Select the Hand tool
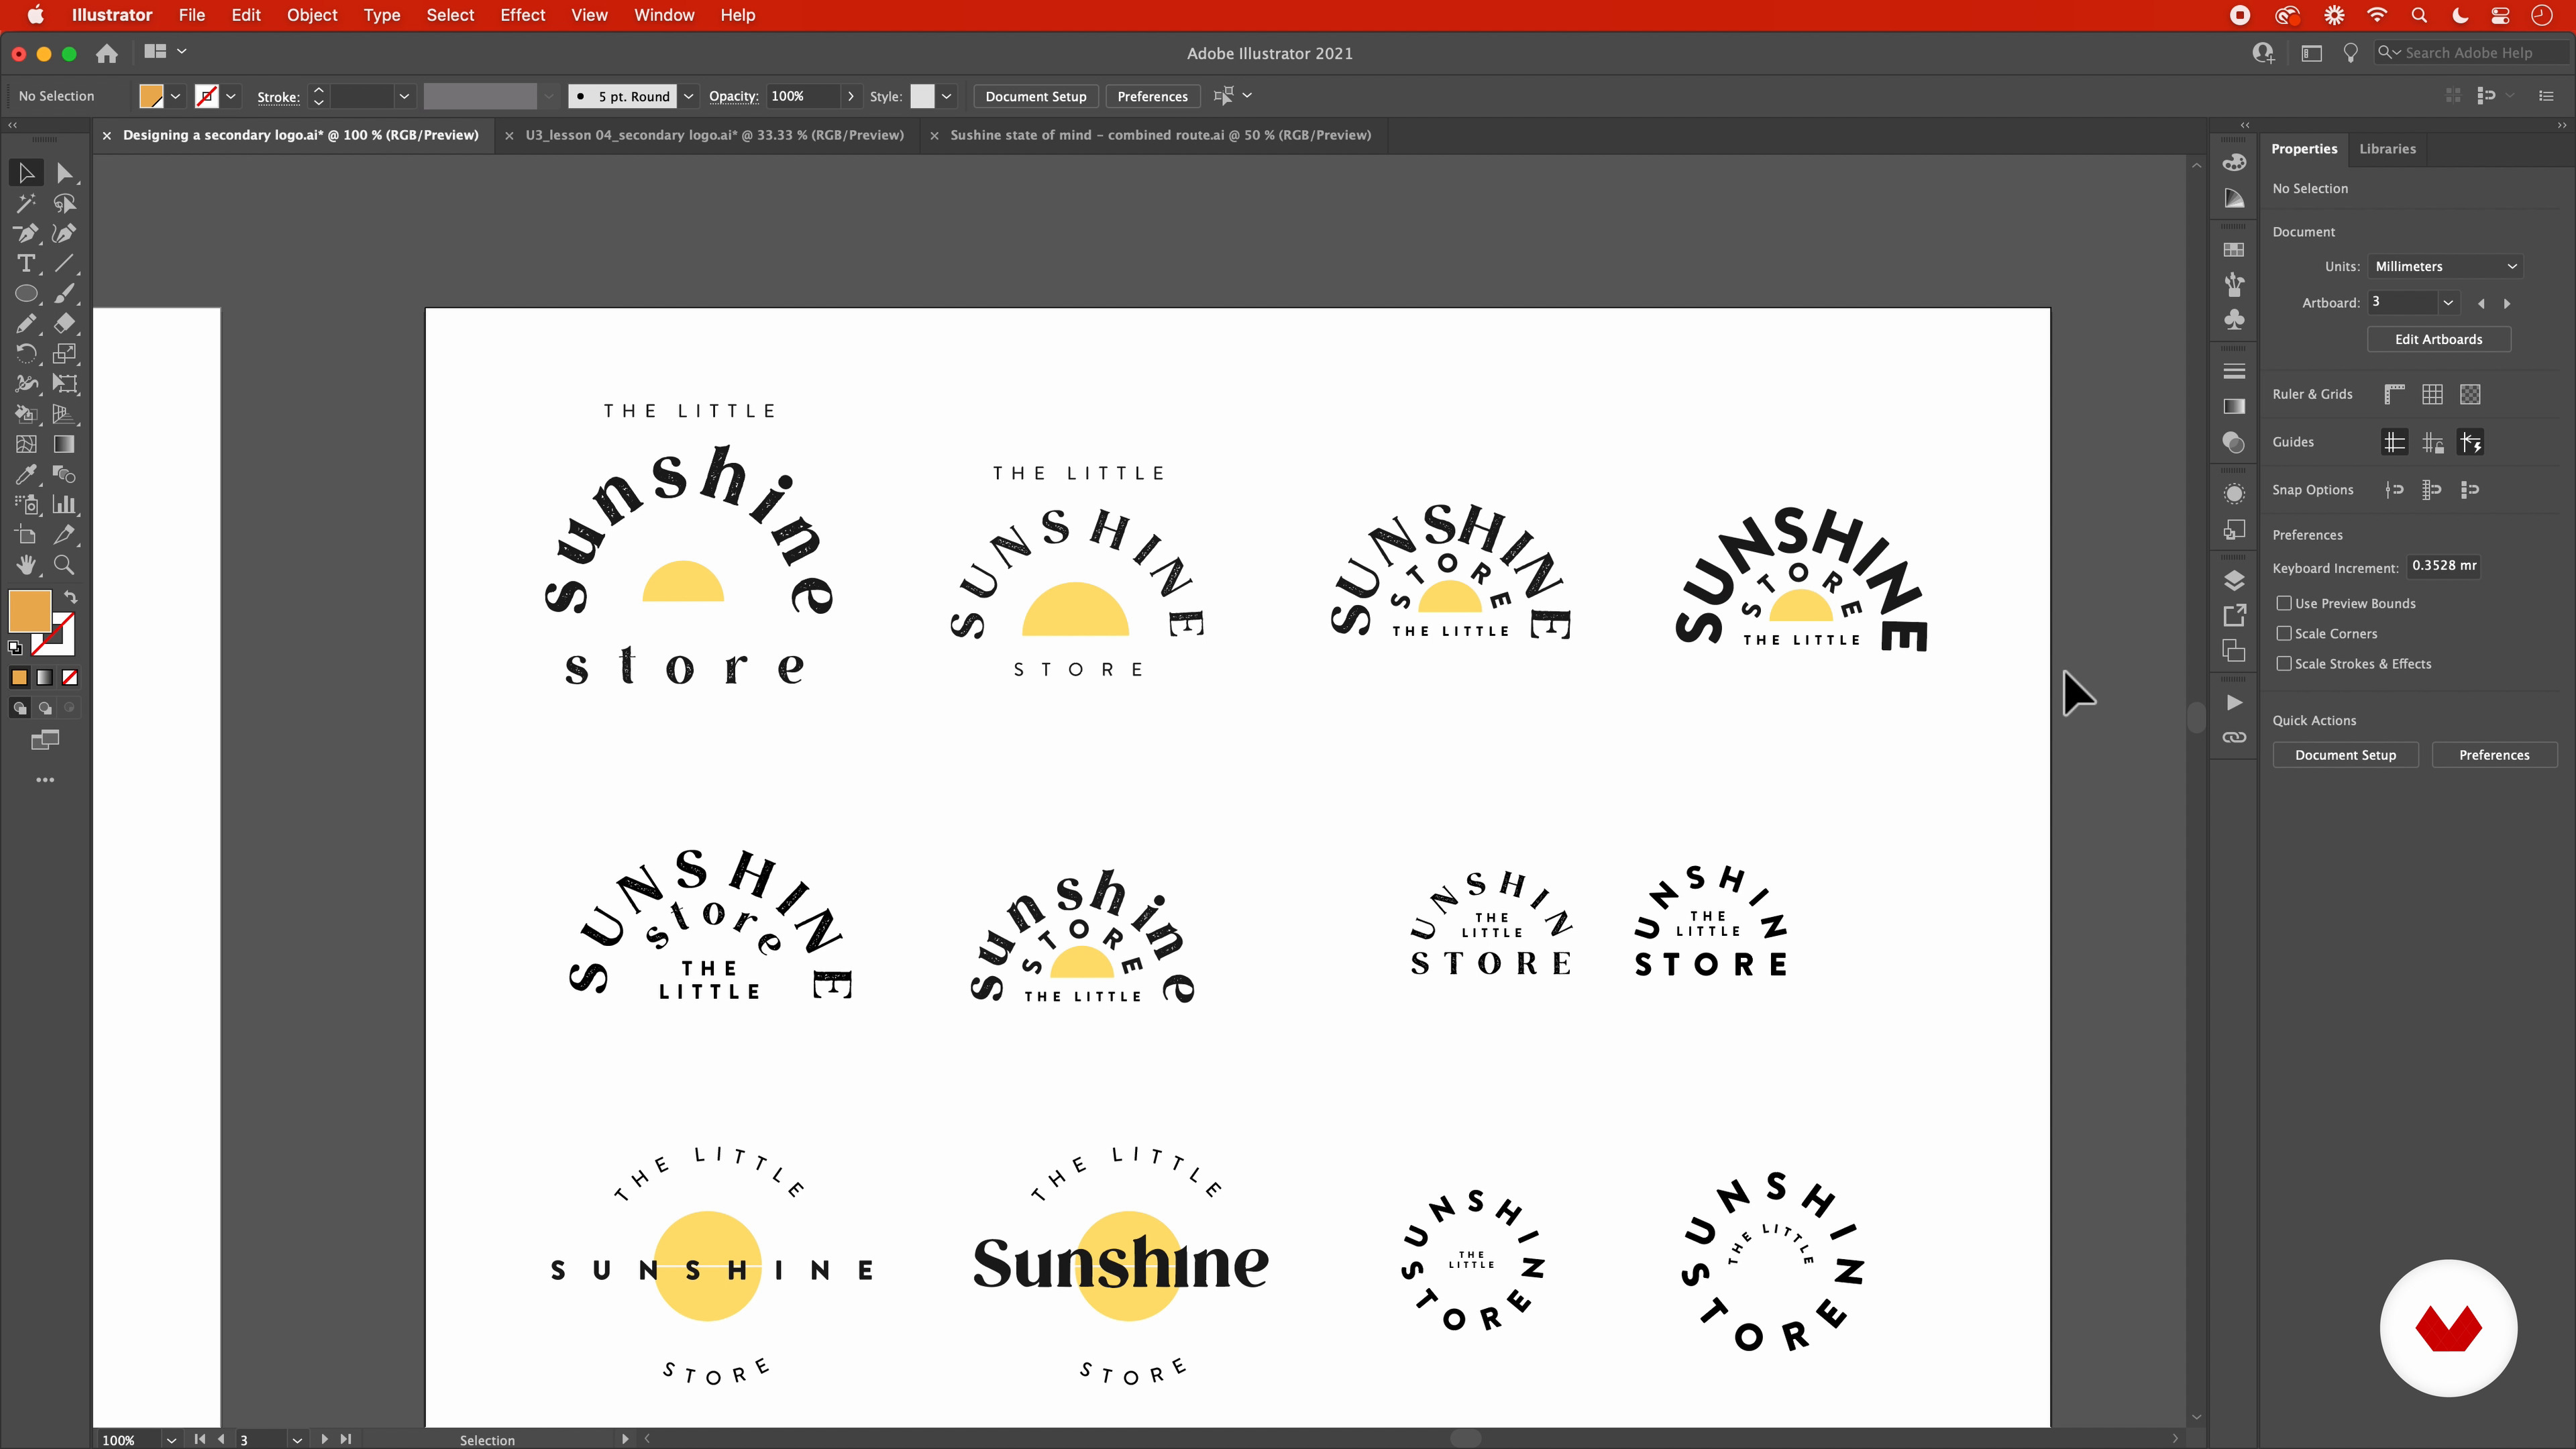 [x=26, y=565]
